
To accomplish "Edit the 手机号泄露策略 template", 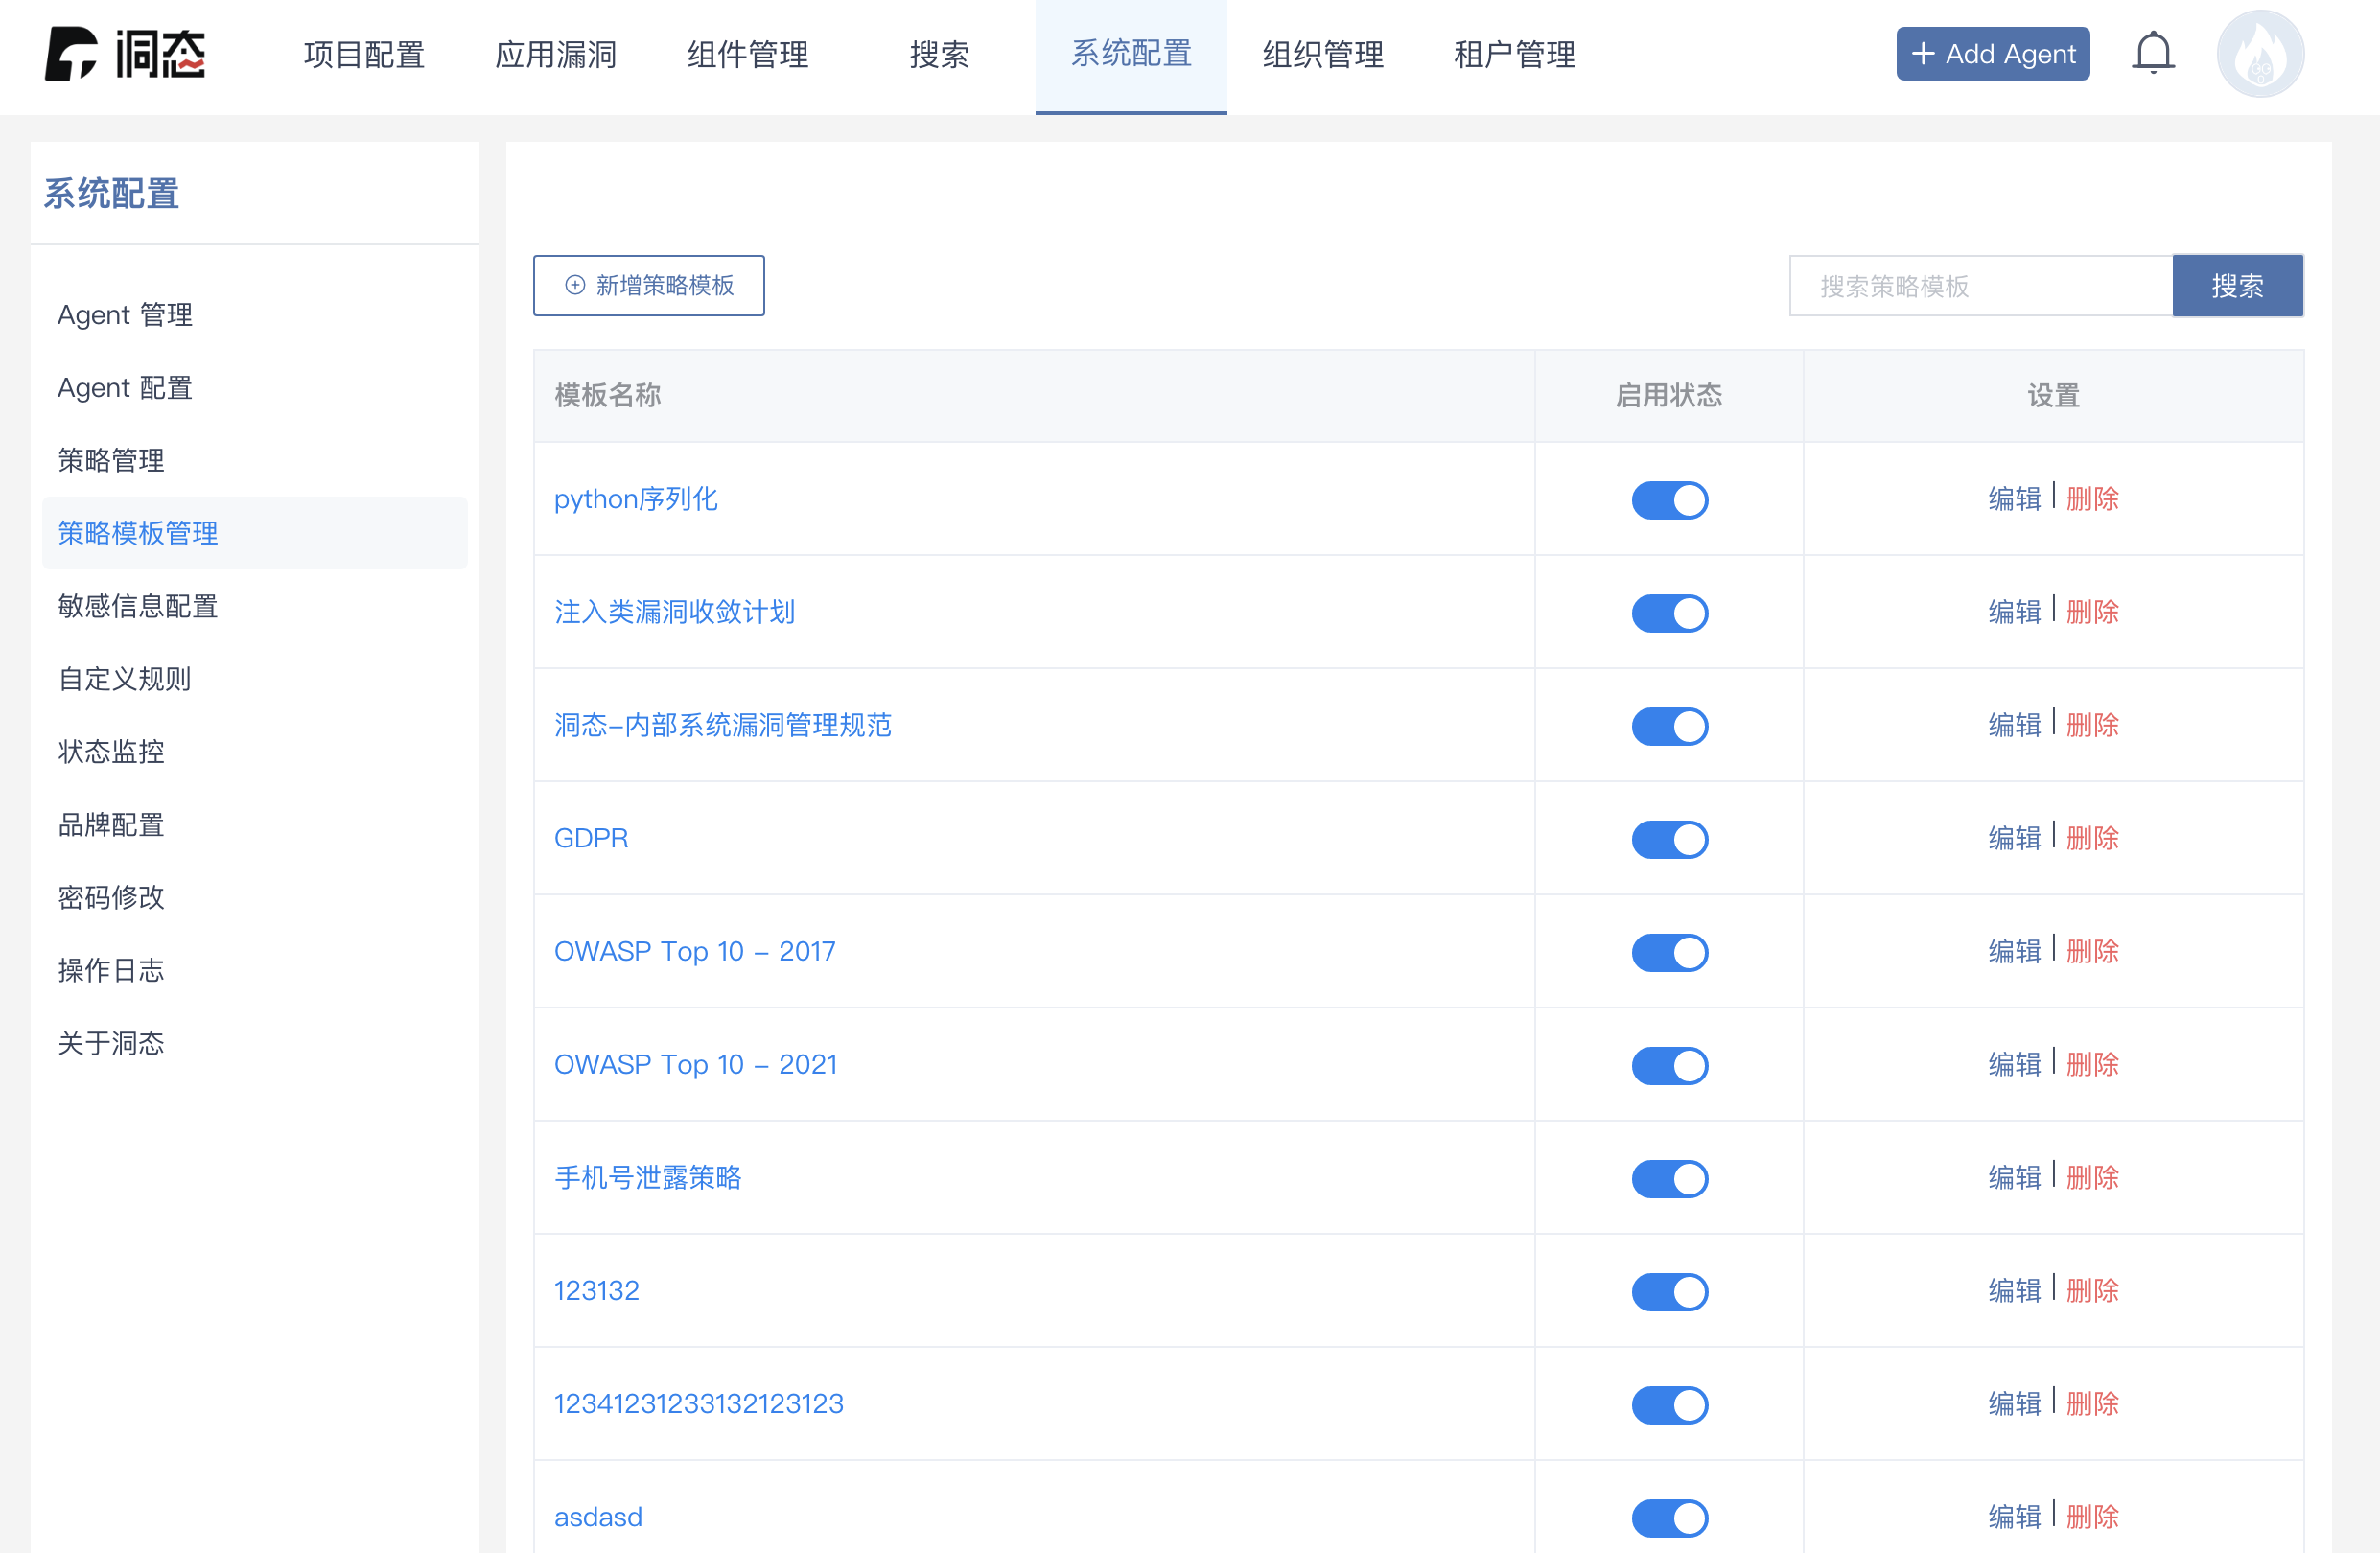I will coord(2014,1177).
